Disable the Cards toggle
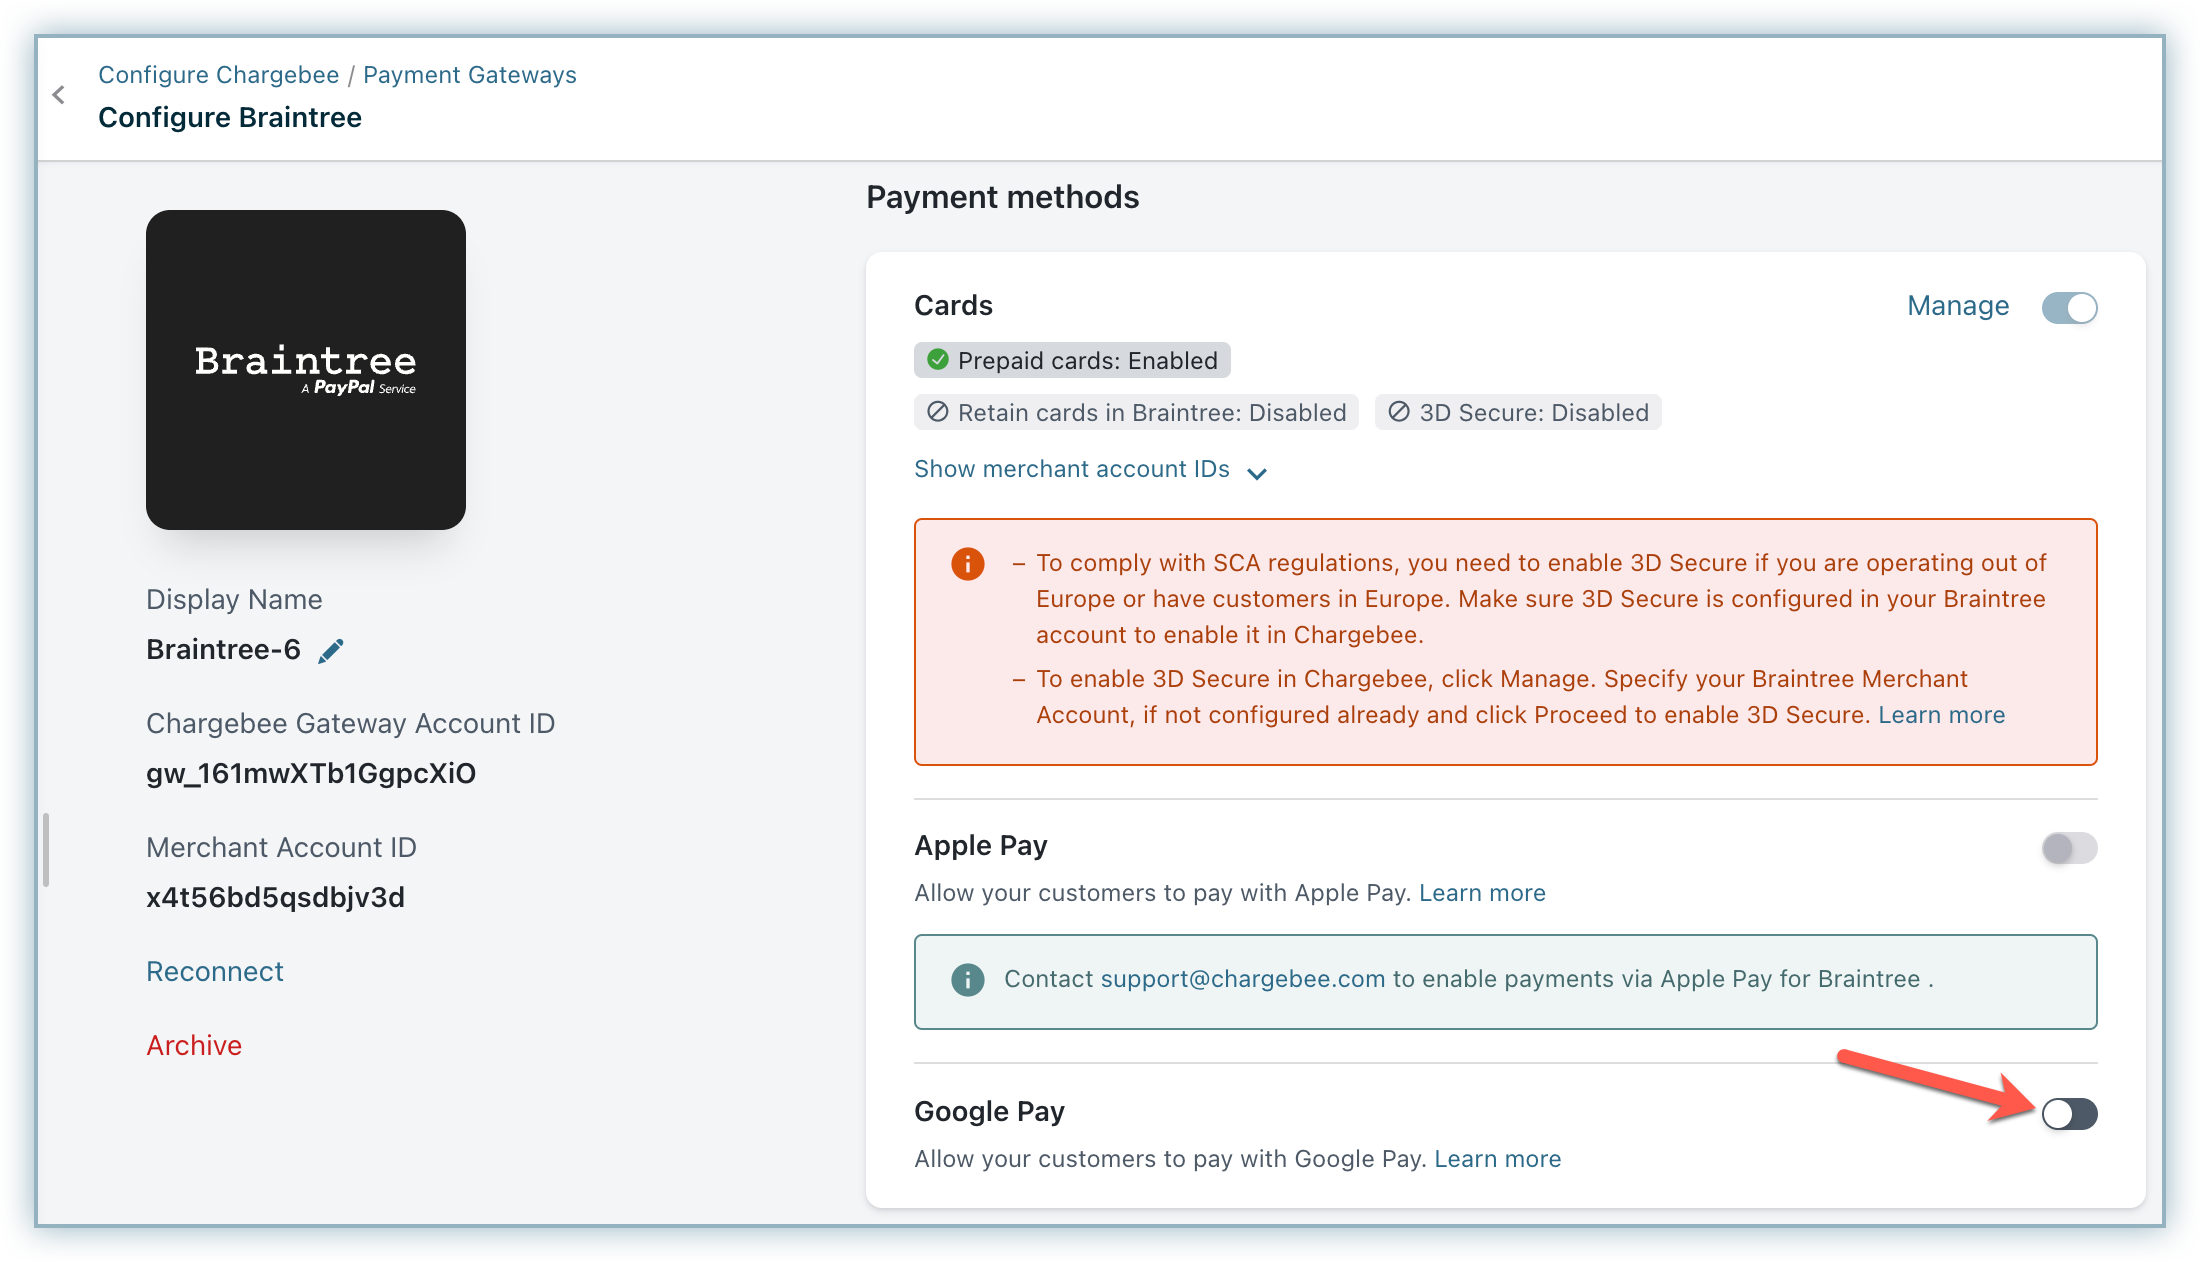This screenshot has width=2200, height=1262. tap(2069, 308)
